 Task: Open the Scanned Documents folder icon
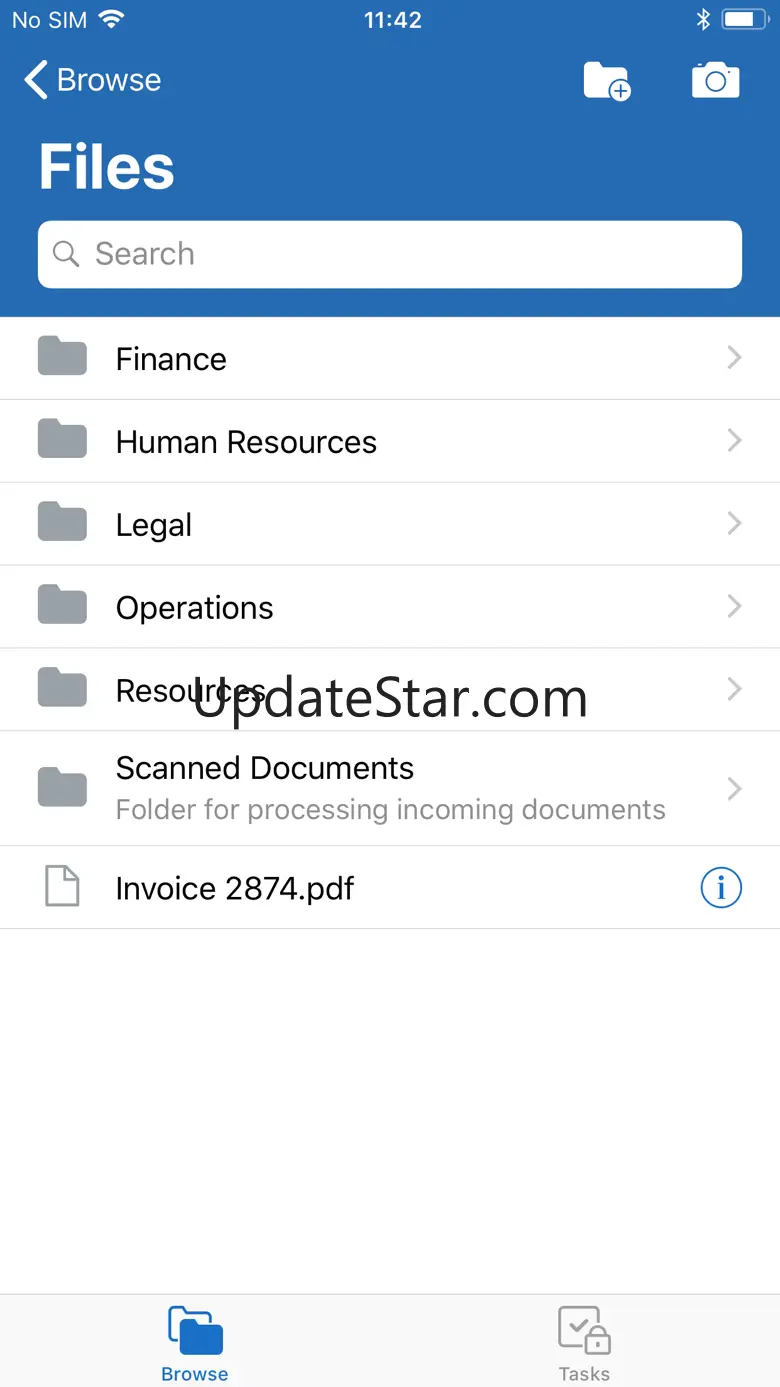62,788
